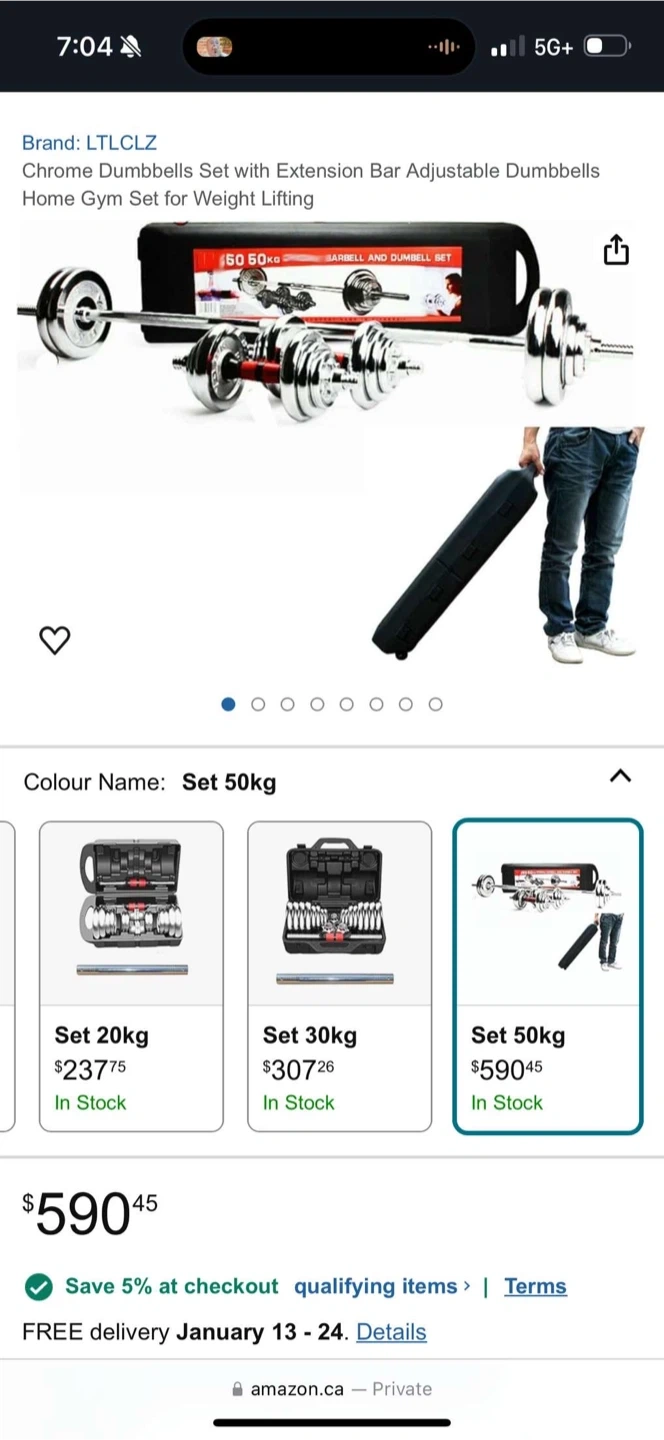Select the second image carousel dot
The image size is (664, 1440).
[258, 704]
